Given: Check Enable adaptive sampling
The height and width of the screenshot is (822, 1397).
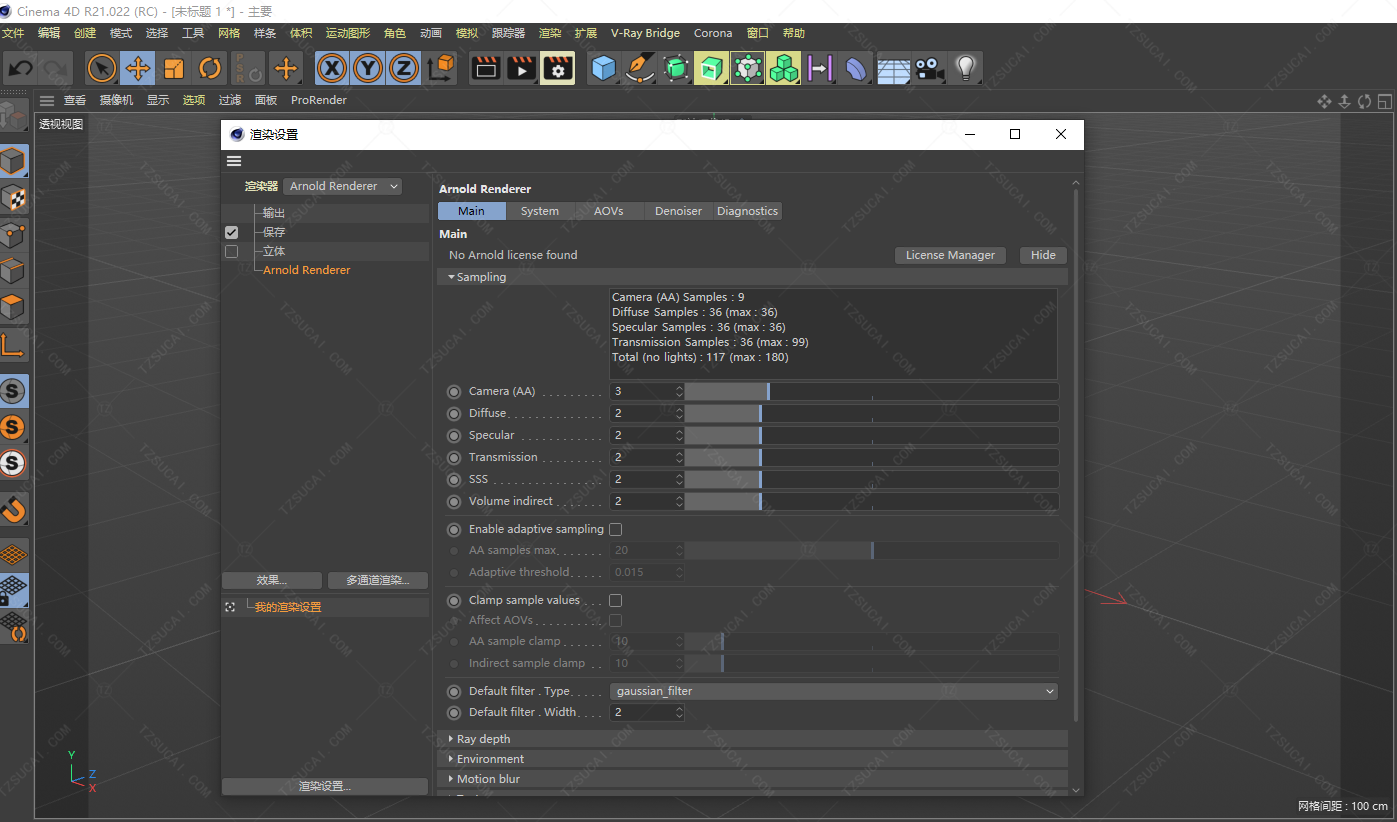Looking at the screenshot, I should (x=616, y=529).
